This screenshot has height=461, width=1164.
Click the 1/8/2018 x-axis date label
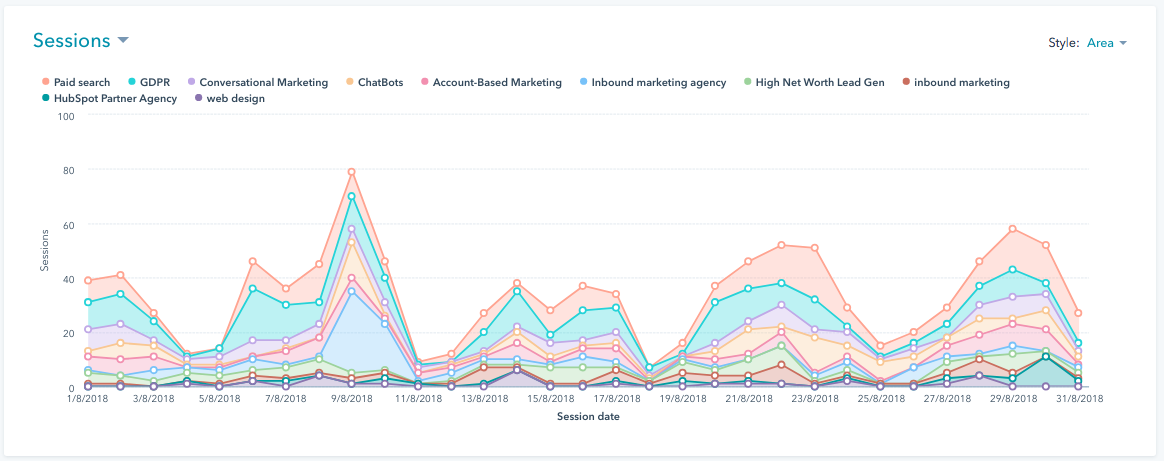coord(88,399)
